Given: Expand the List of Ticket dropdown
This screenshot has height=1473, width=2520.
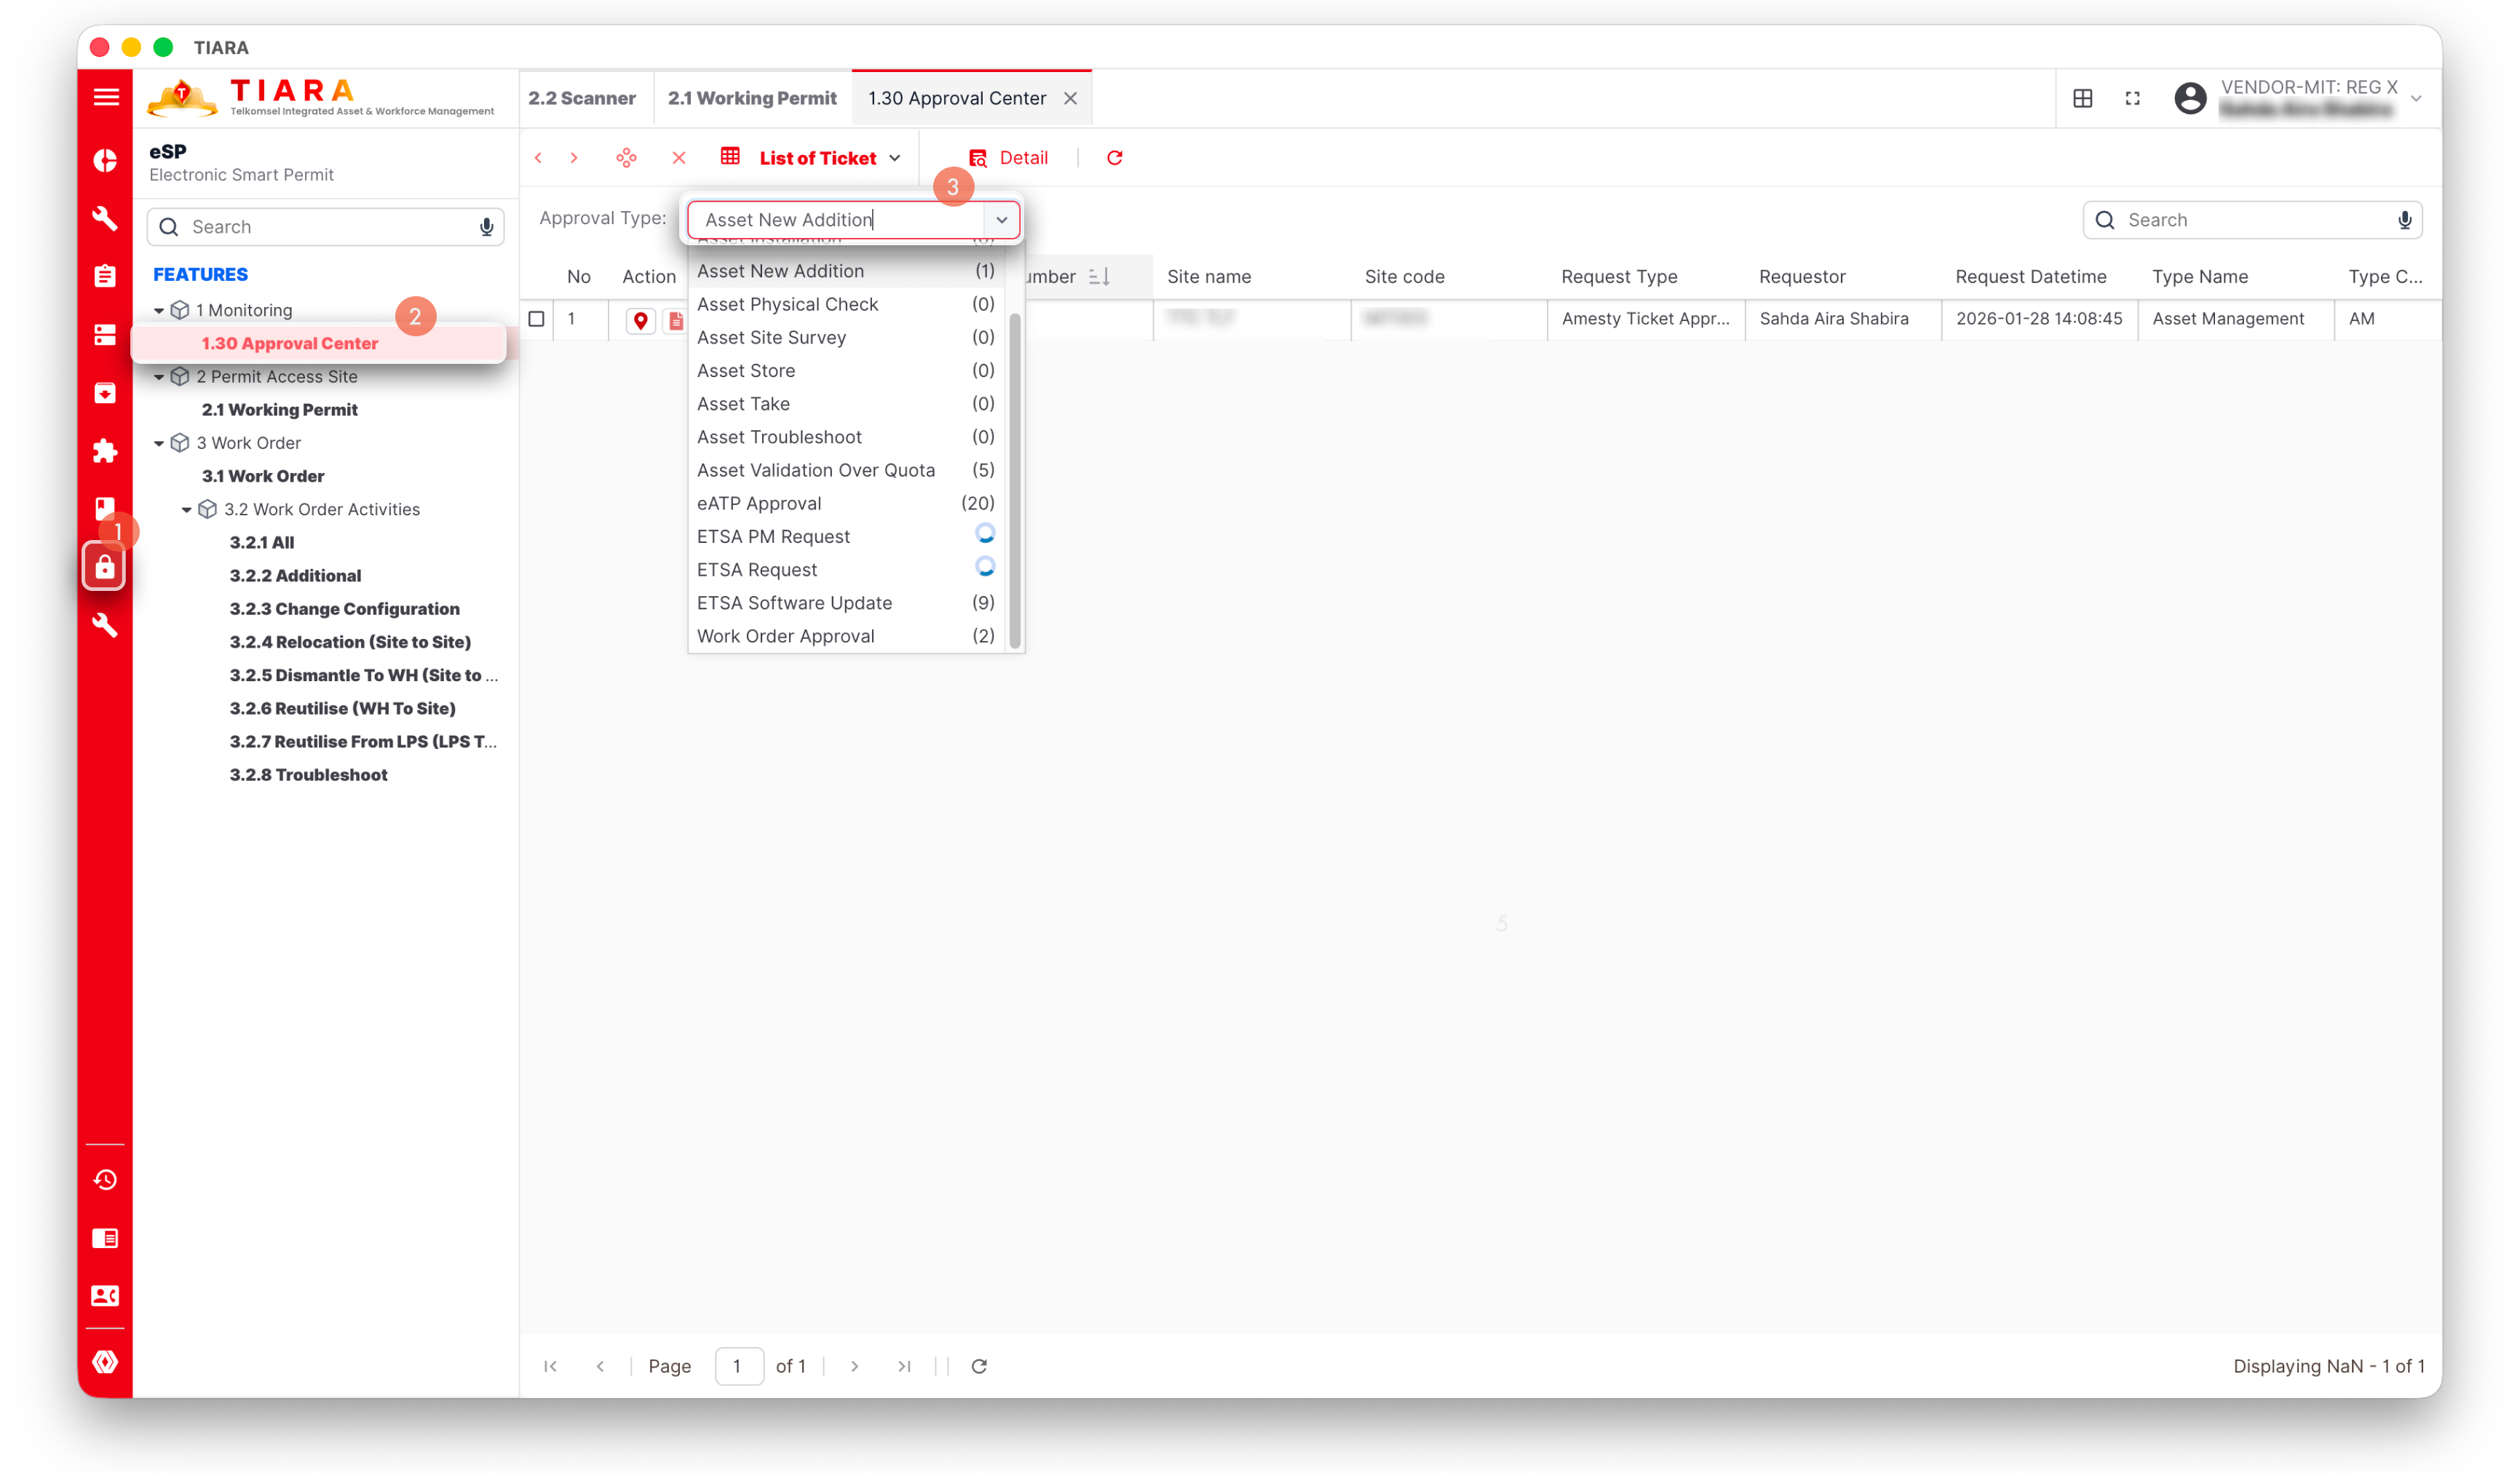Looking at the screenshot, I should [894, 158].
